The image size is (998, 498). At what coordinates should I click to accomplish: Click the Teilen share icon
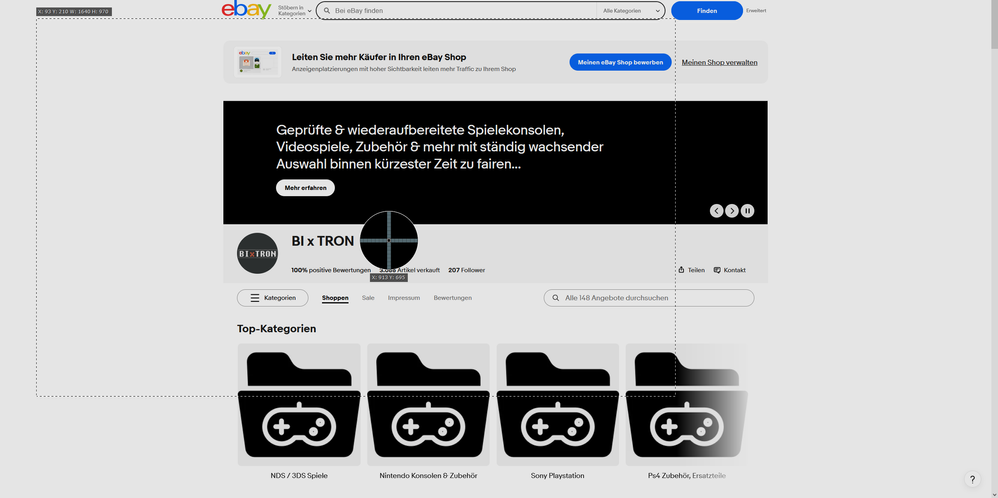point(681,270)
